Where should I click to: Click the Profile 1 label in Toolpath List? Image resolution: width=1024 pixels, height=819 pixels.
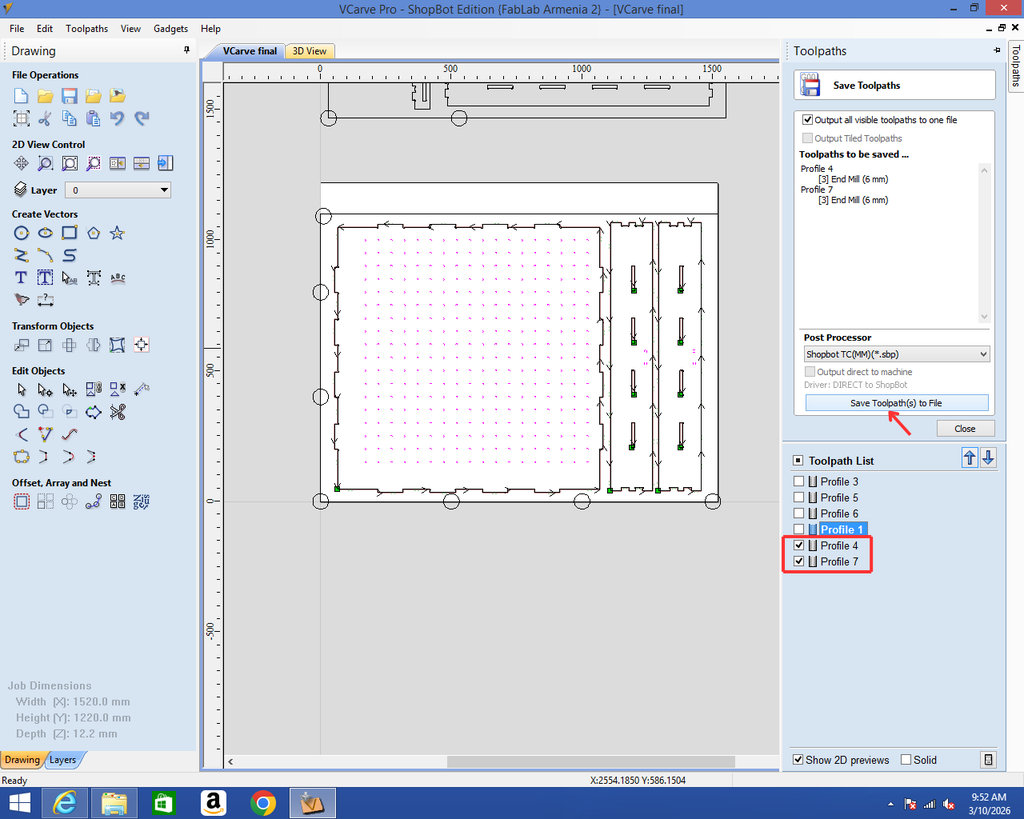point(842,529)
